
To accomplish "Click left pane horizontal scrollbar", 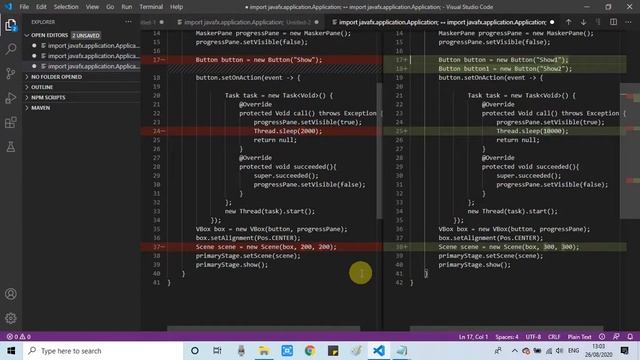I will tap(264, 328).
